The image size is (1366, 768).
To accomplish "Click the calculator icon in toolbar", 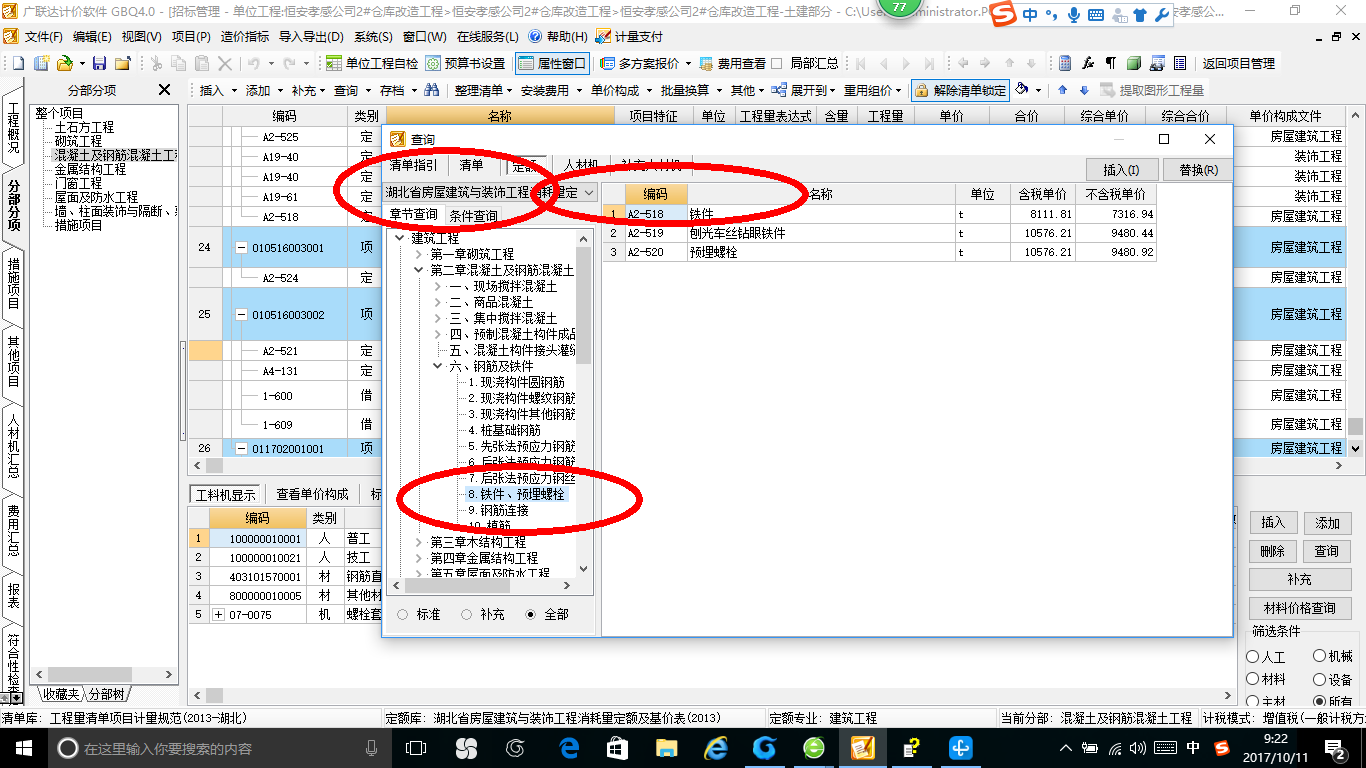I will [1065, 63].
